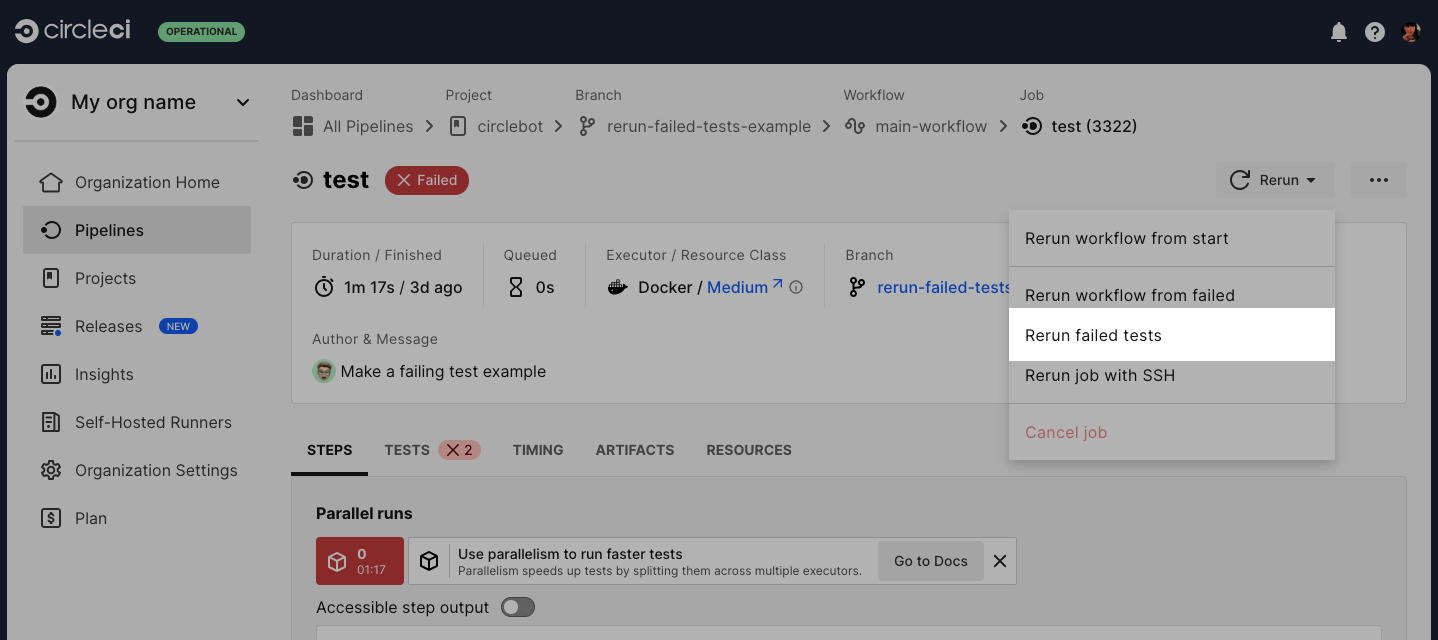Switch to the TESTS tab
Screen dimensions: 1438x640
point(432,450)
